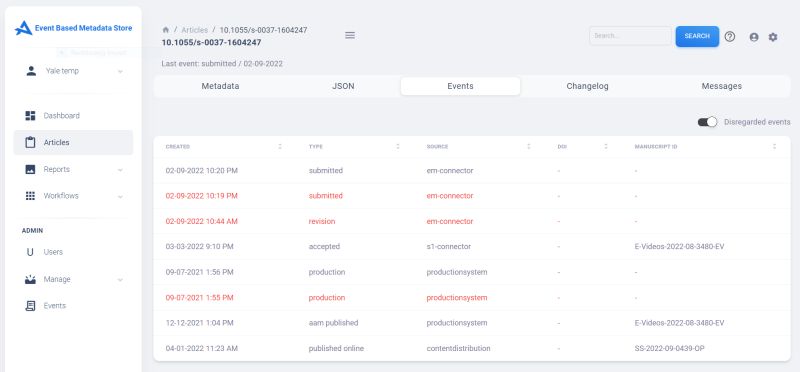Expand the Yale temp user dropdown

coord(120,71)
